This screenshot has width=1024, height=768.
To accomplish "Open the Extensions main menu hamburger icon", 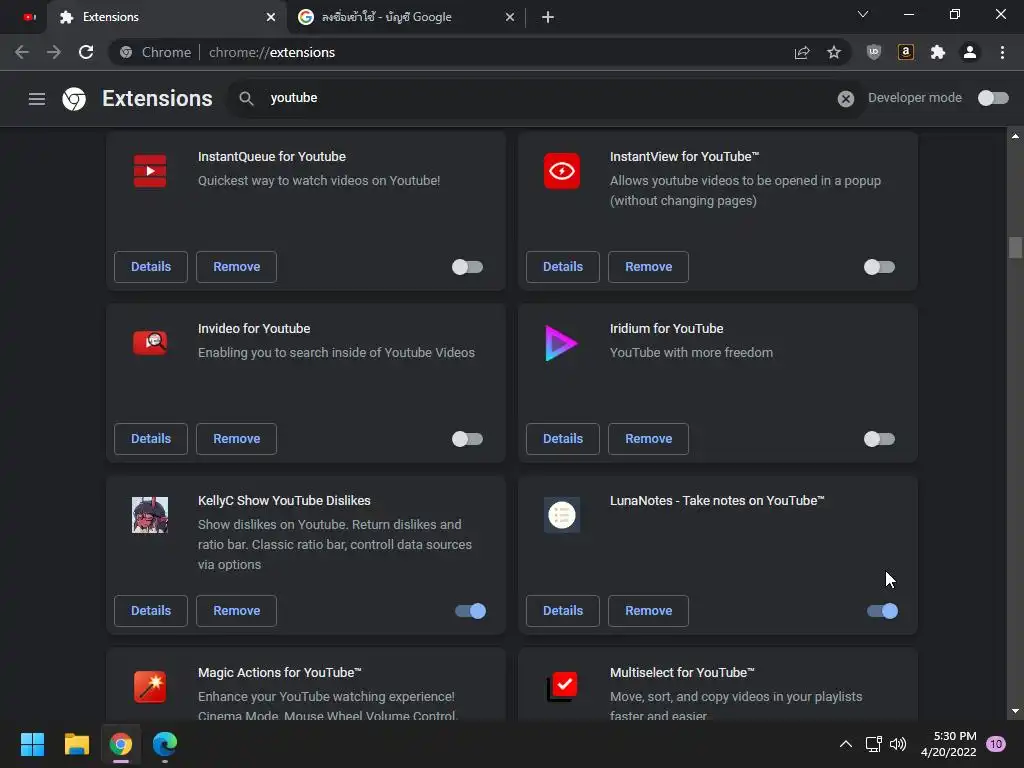I will (37, 99).
